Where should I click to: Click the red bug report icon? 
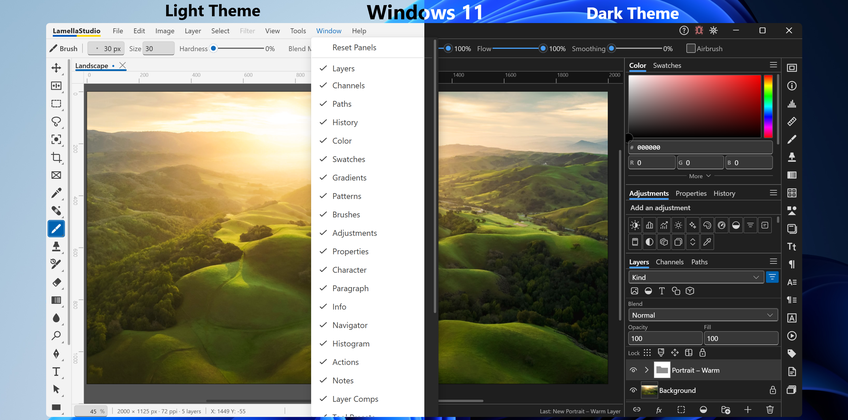pos(699,30)
